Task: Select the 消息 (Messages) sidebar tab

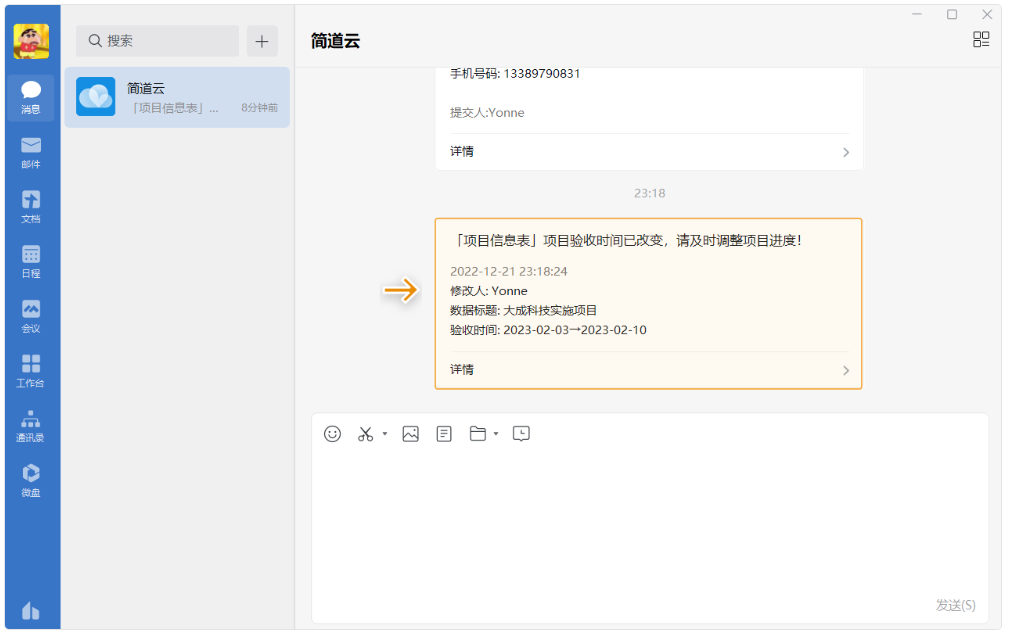Action: 31,97
